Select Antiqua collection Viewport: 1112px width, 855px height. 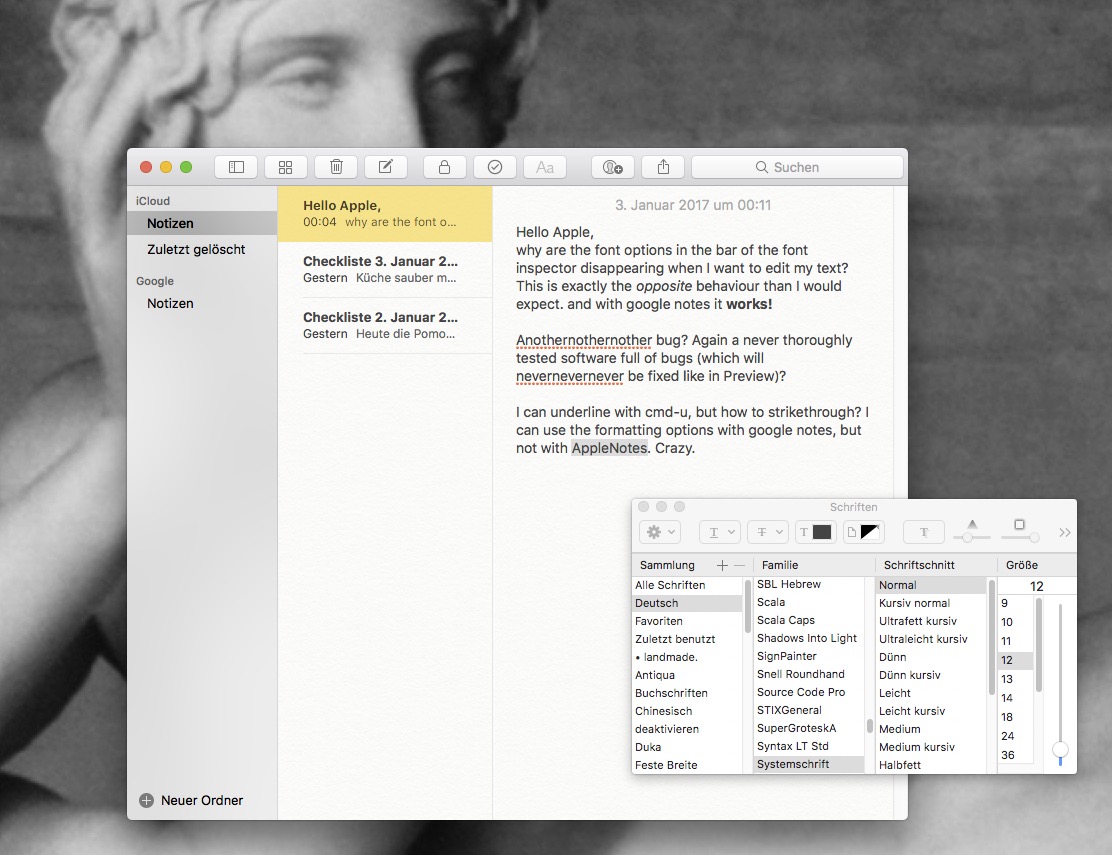point(686,675)
